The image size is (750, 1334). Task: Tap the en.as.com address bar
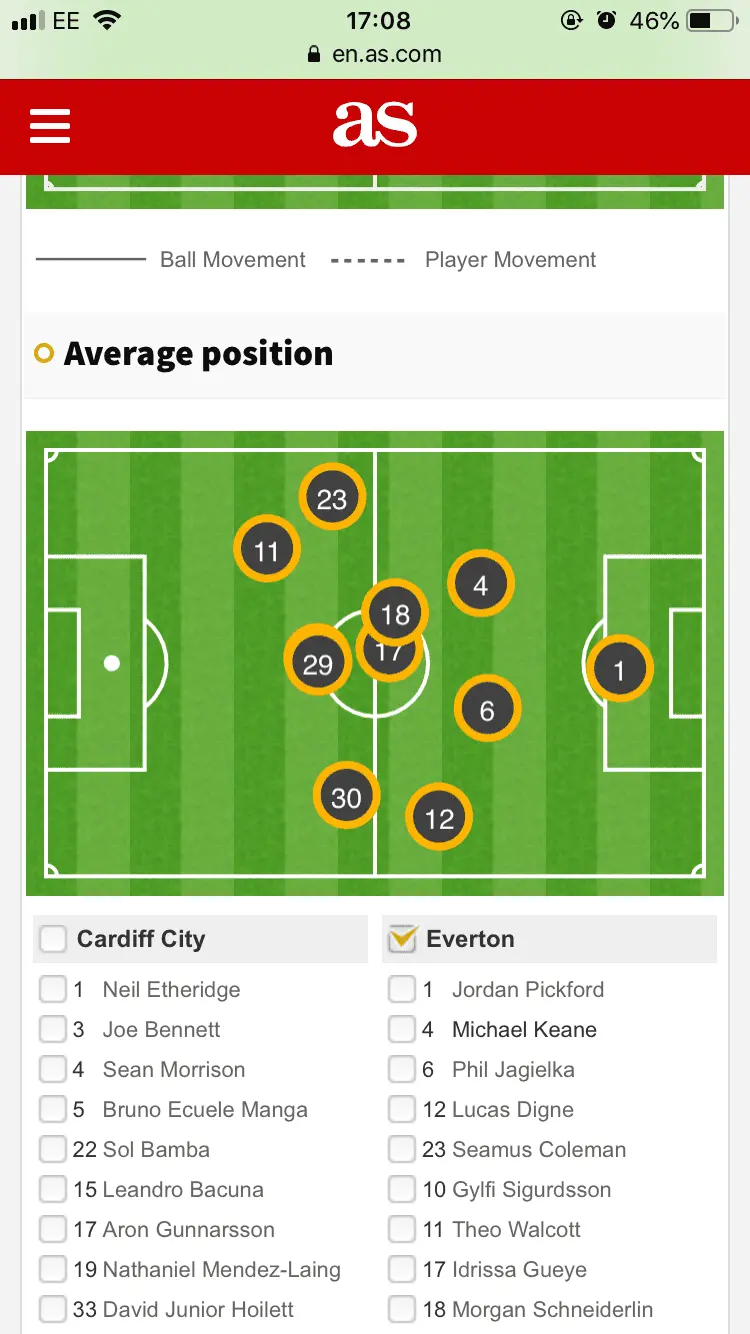(375, 55)
